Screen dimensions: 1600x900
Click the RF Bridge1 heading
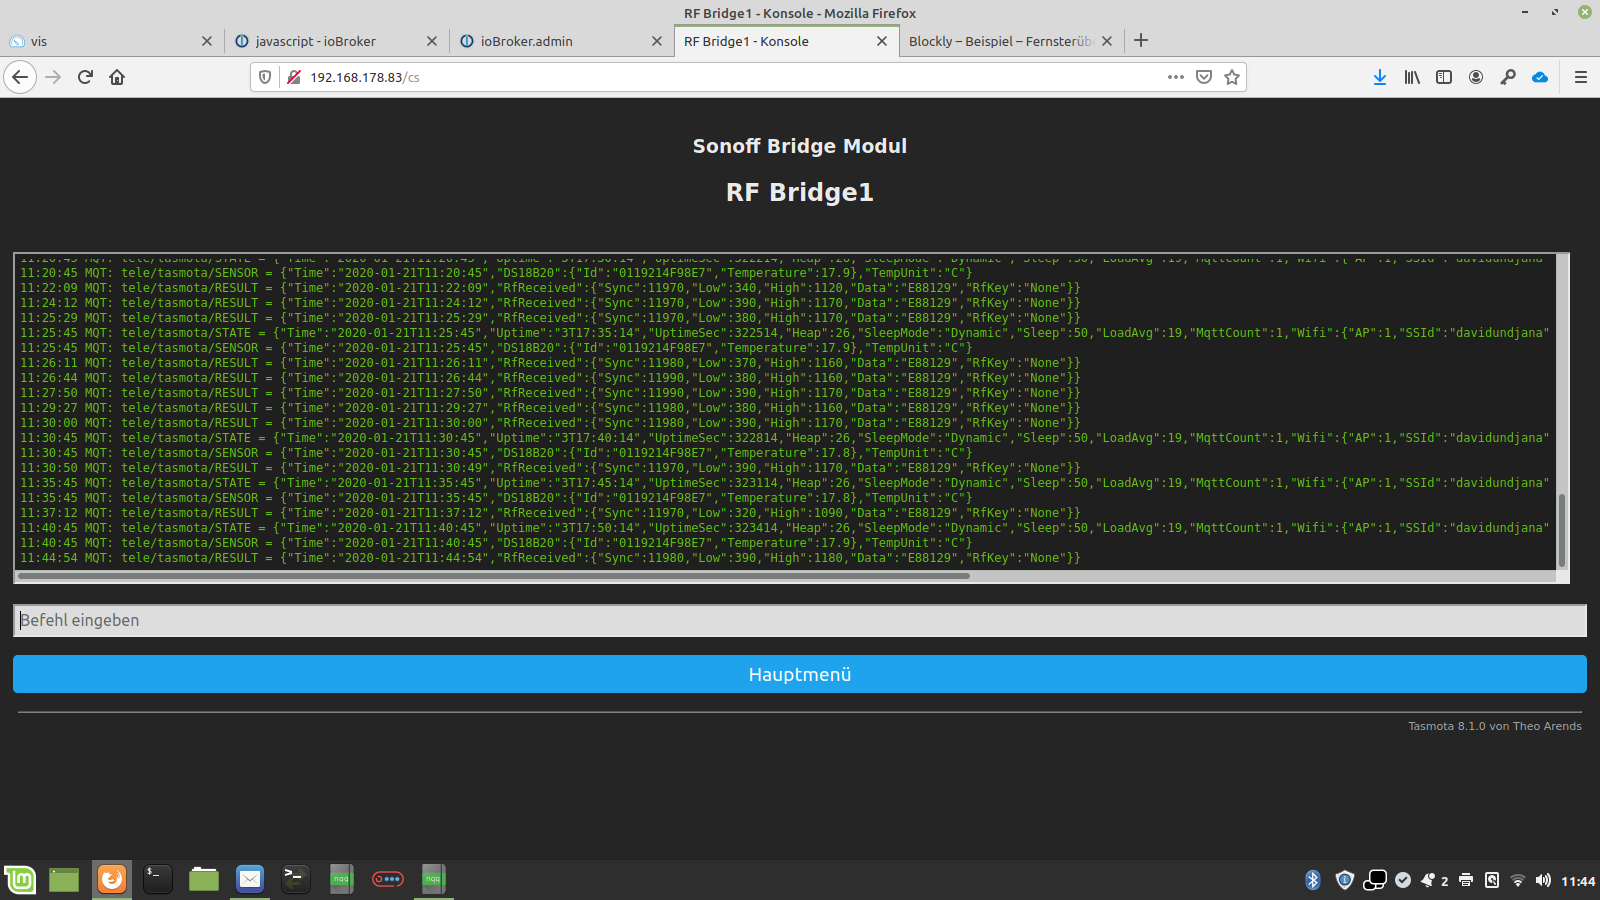pos(800,192)
